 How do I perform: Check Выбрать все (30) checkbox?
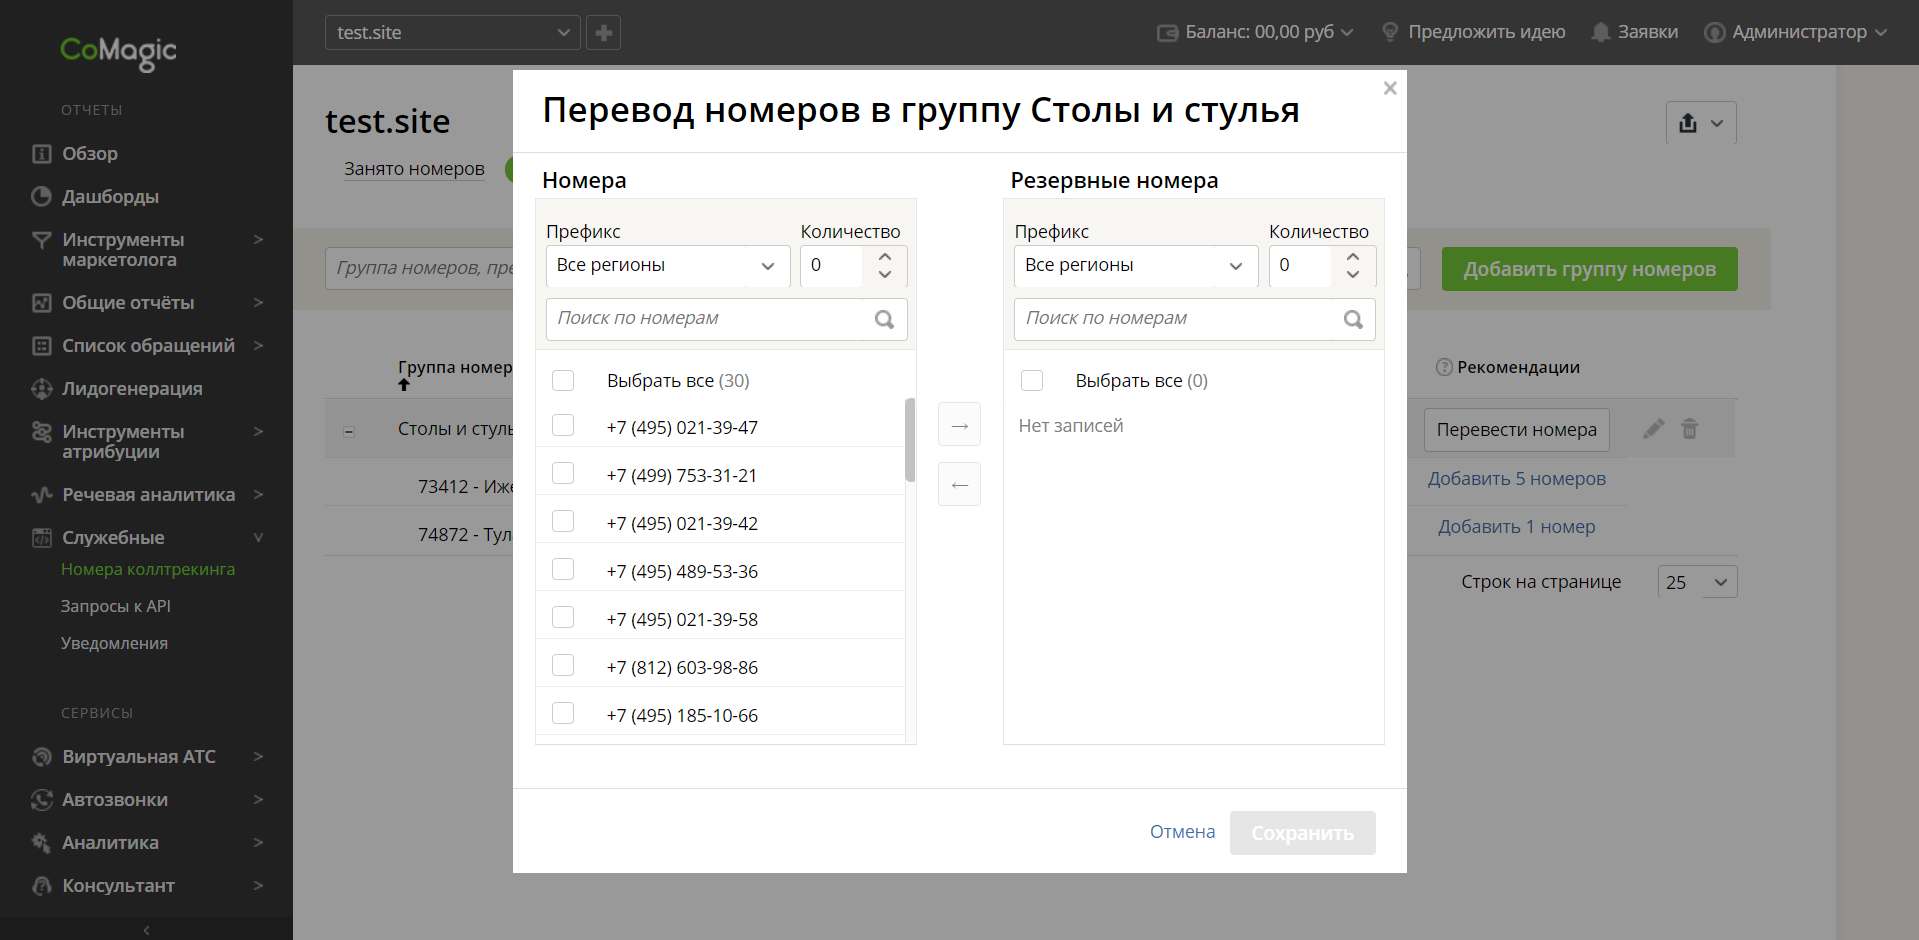click(x=563, y=380)
